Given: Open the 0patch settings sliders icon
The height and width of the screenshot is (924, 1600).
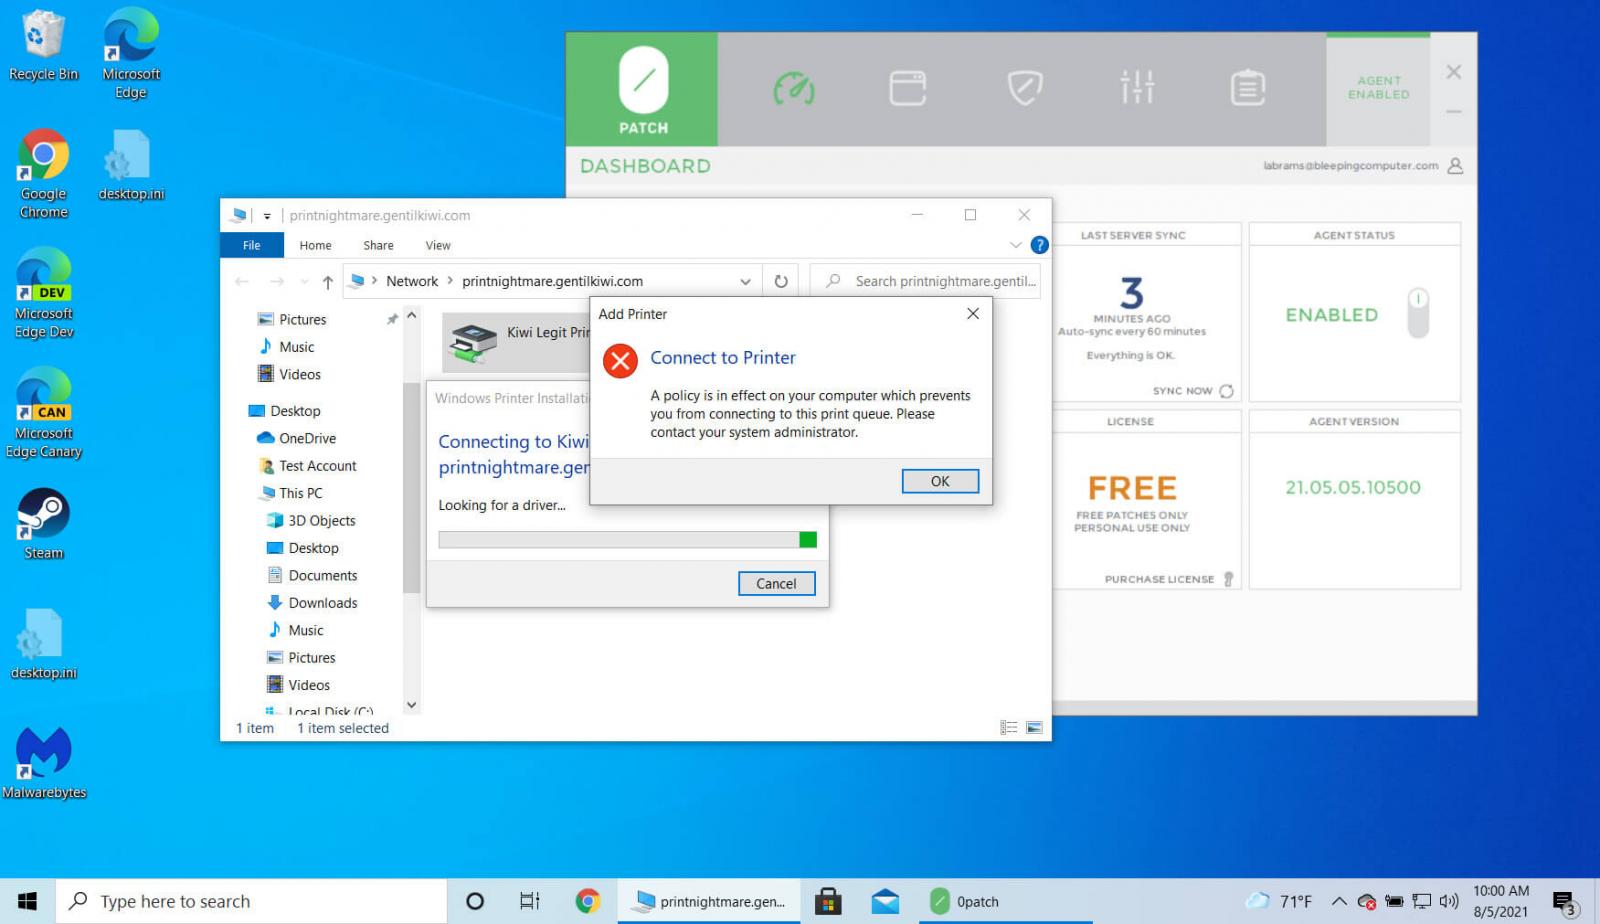Looking at the screenshot, I should 1137,88.
